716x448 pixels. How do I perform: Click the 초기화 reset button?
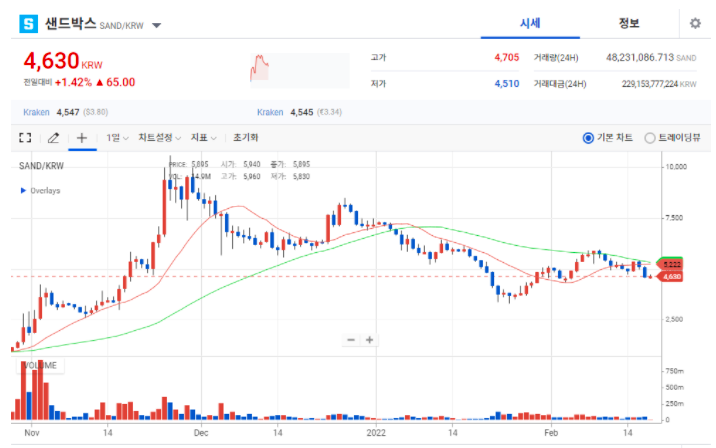point(245,137)
